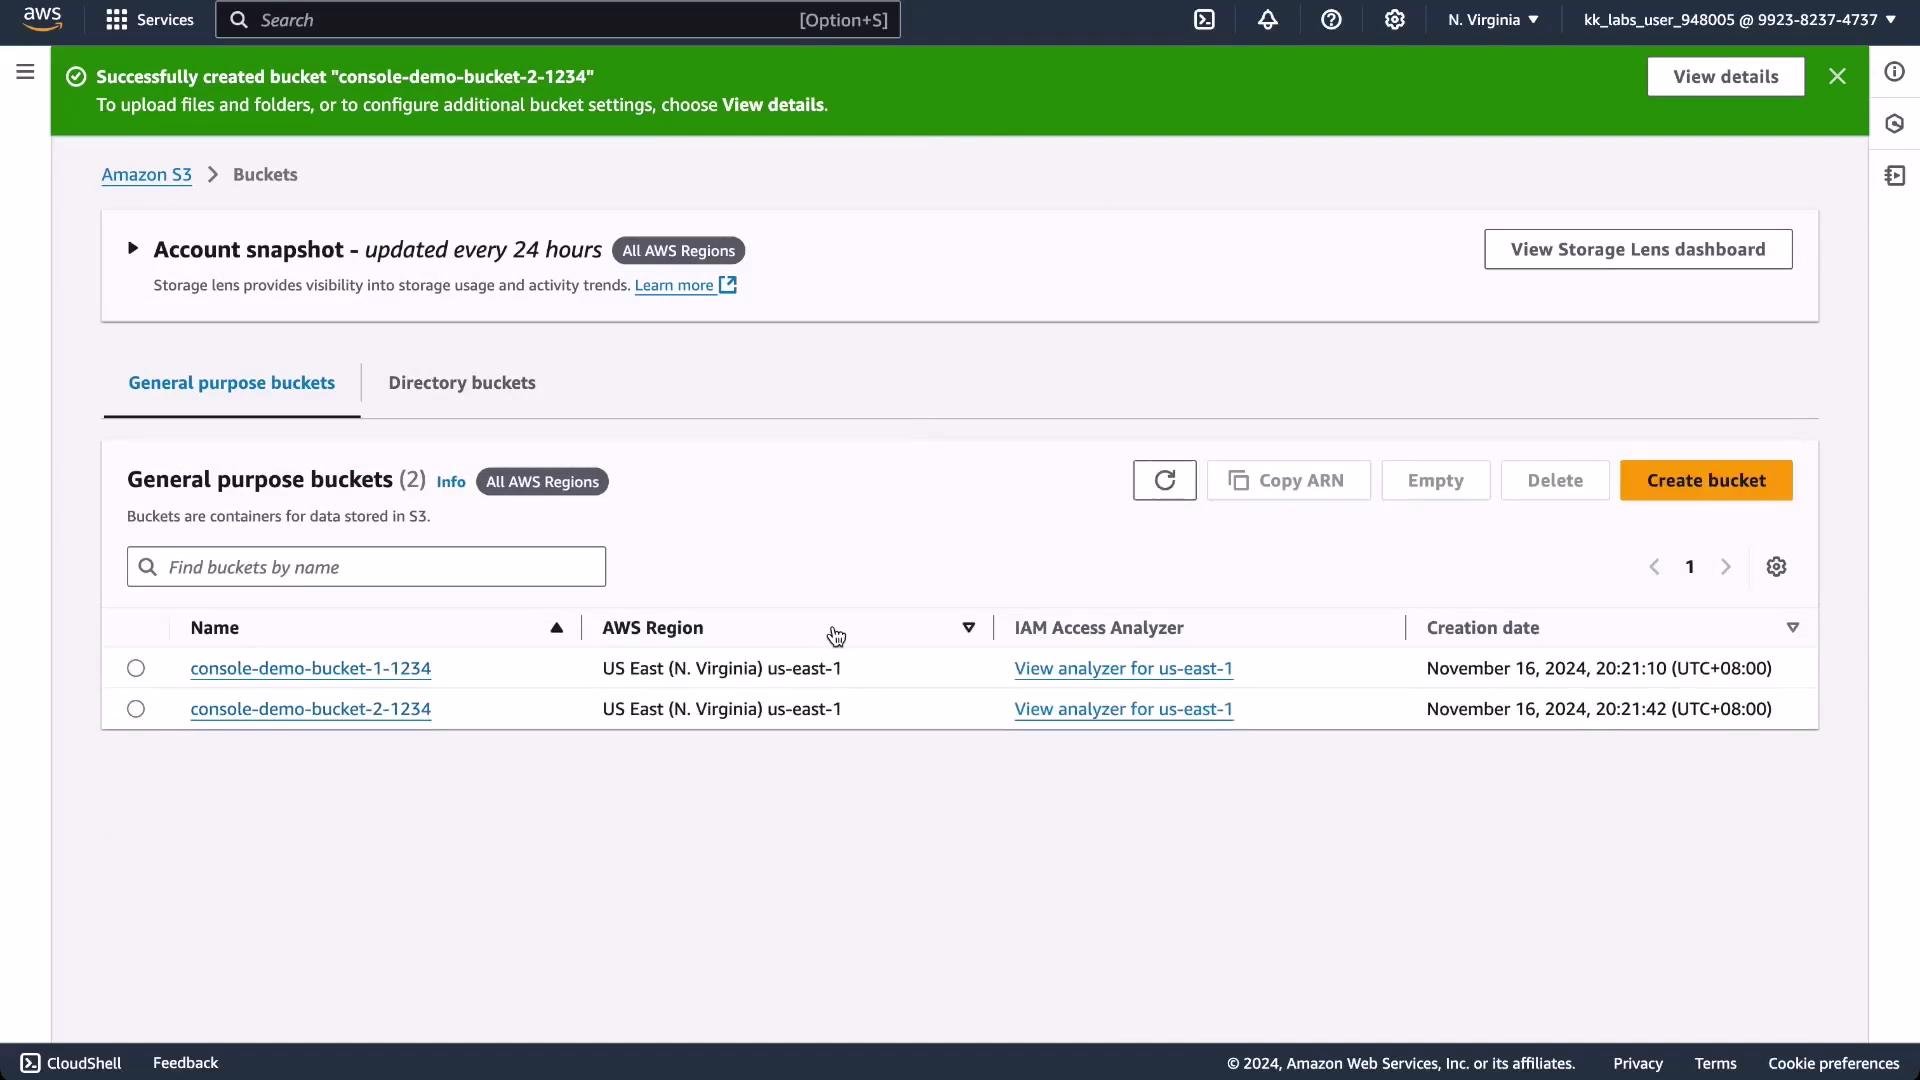
Task: Launch CloudShell from top bar icon
Action: [1204, 20]
